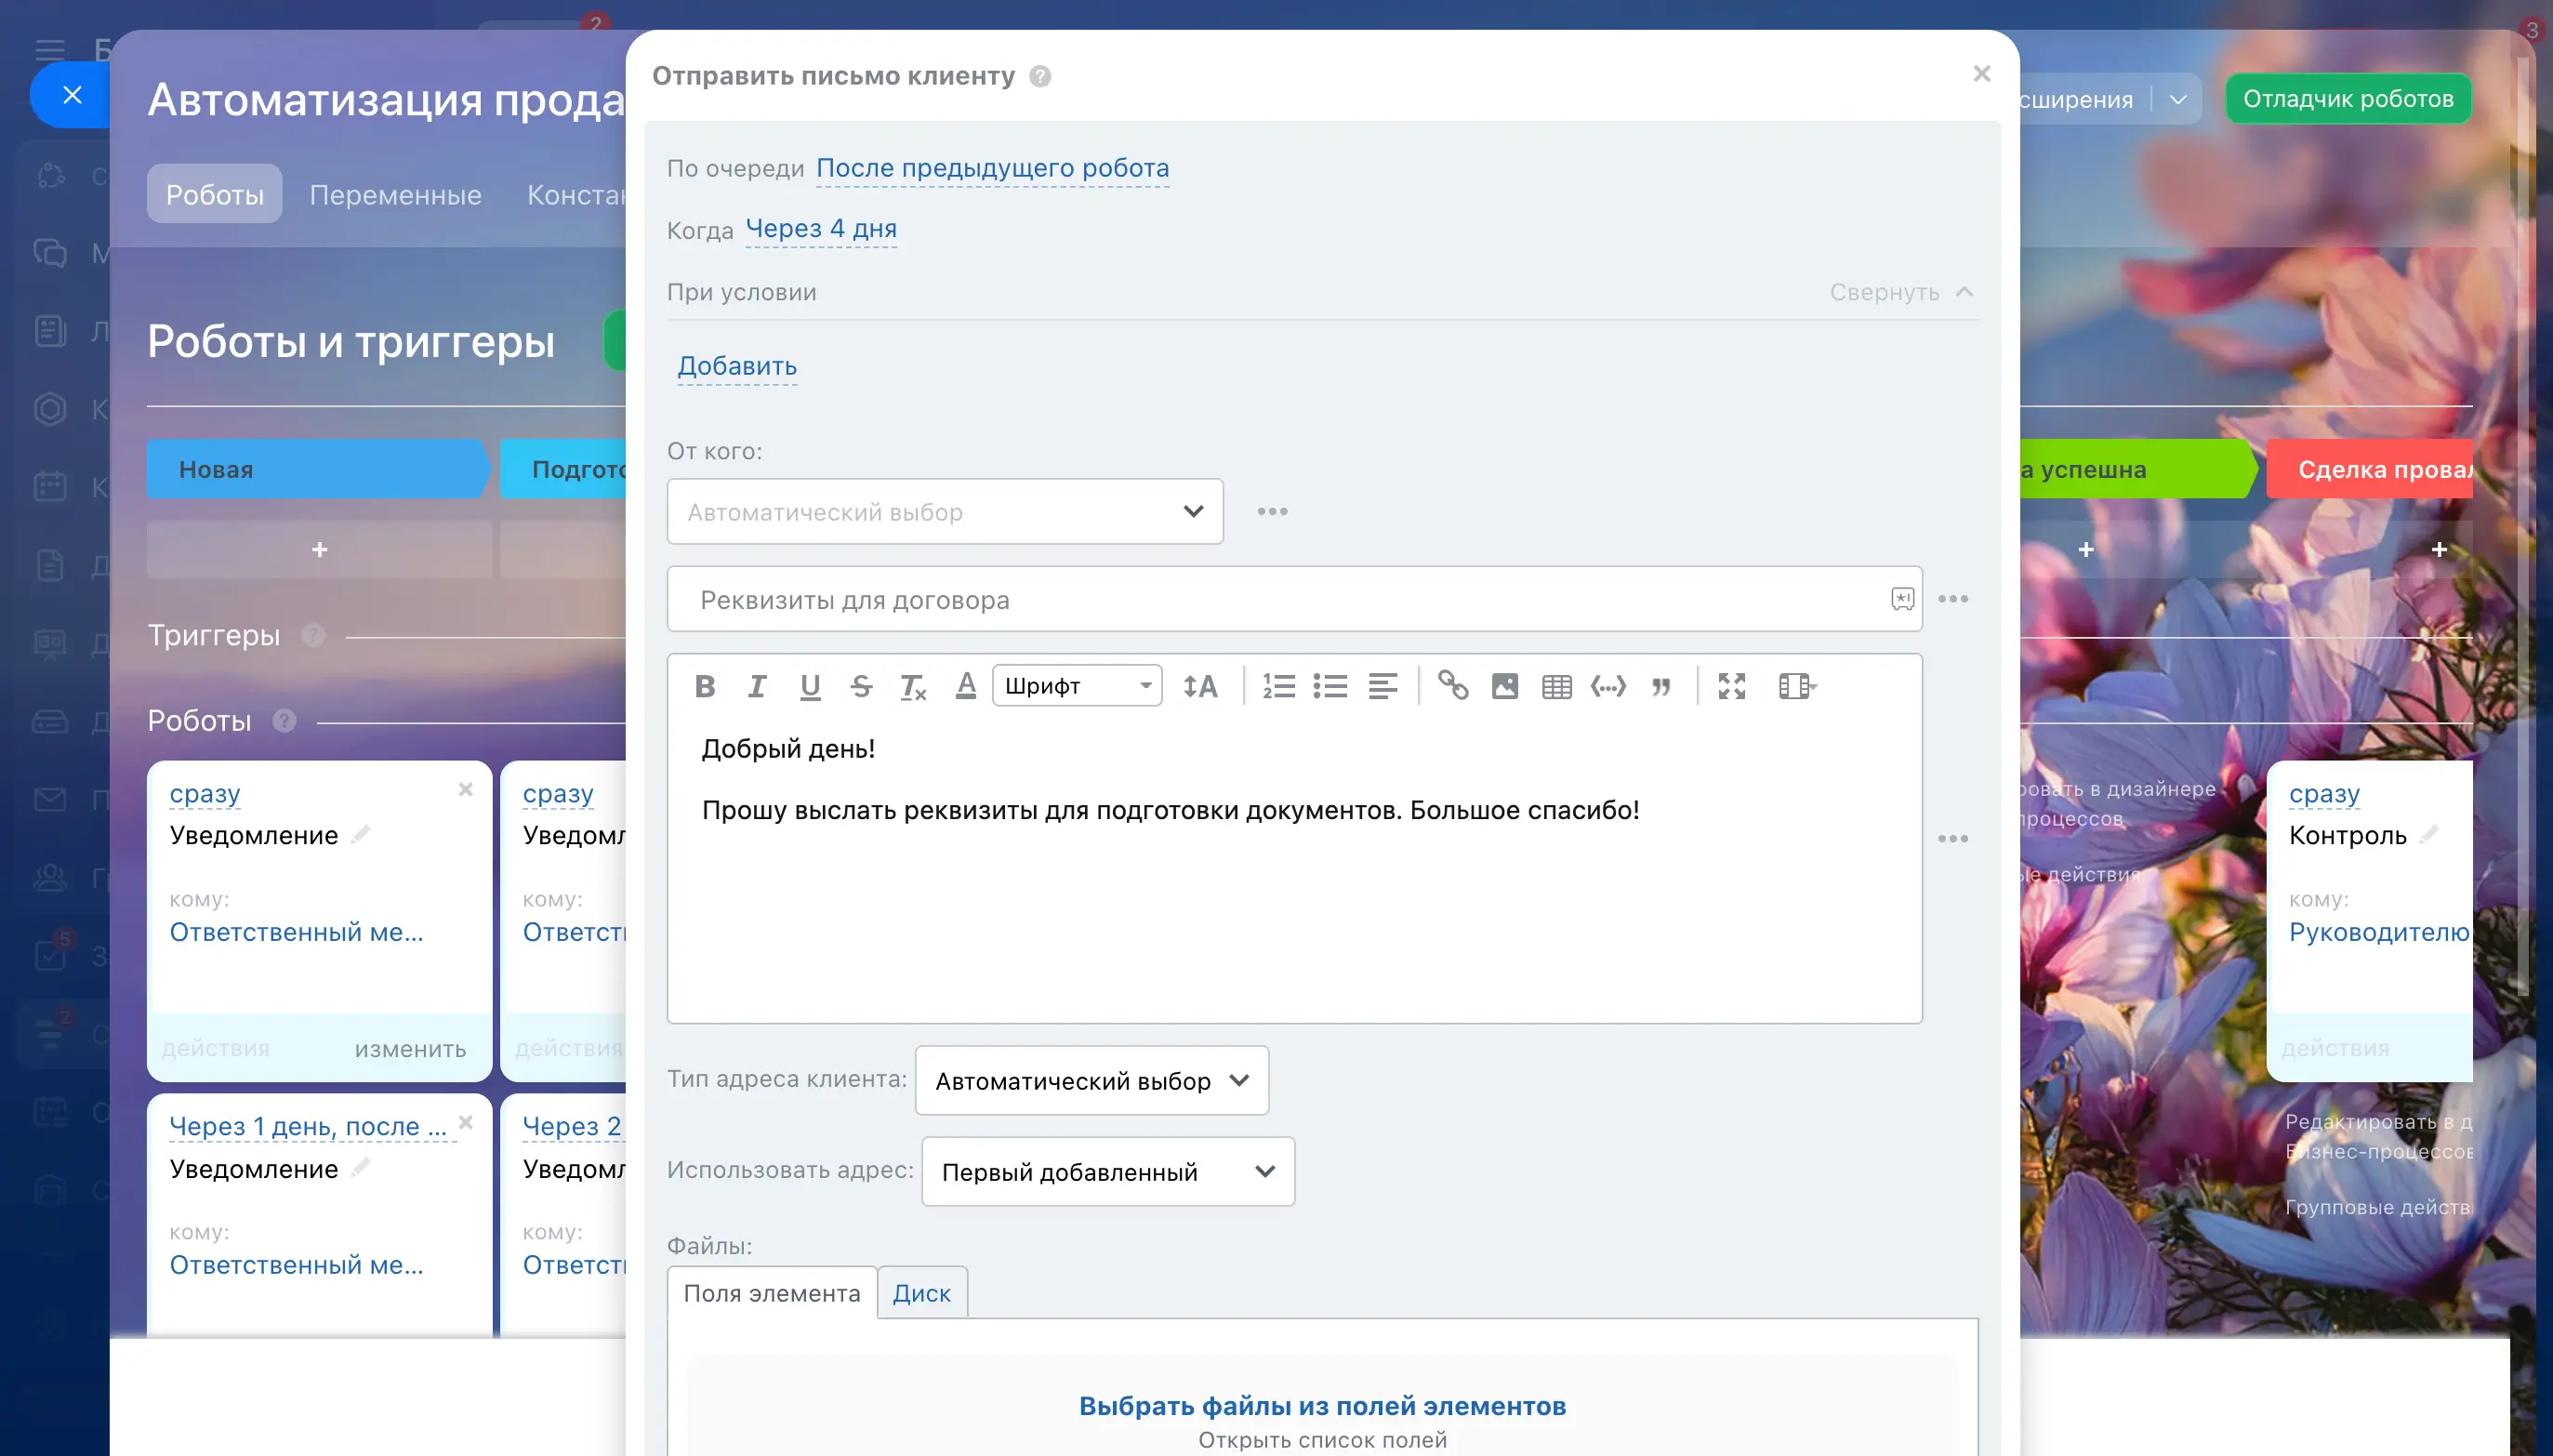Open the От кого sender dropdown
Screen dimensions: 2553x1456
click(944, 512)
